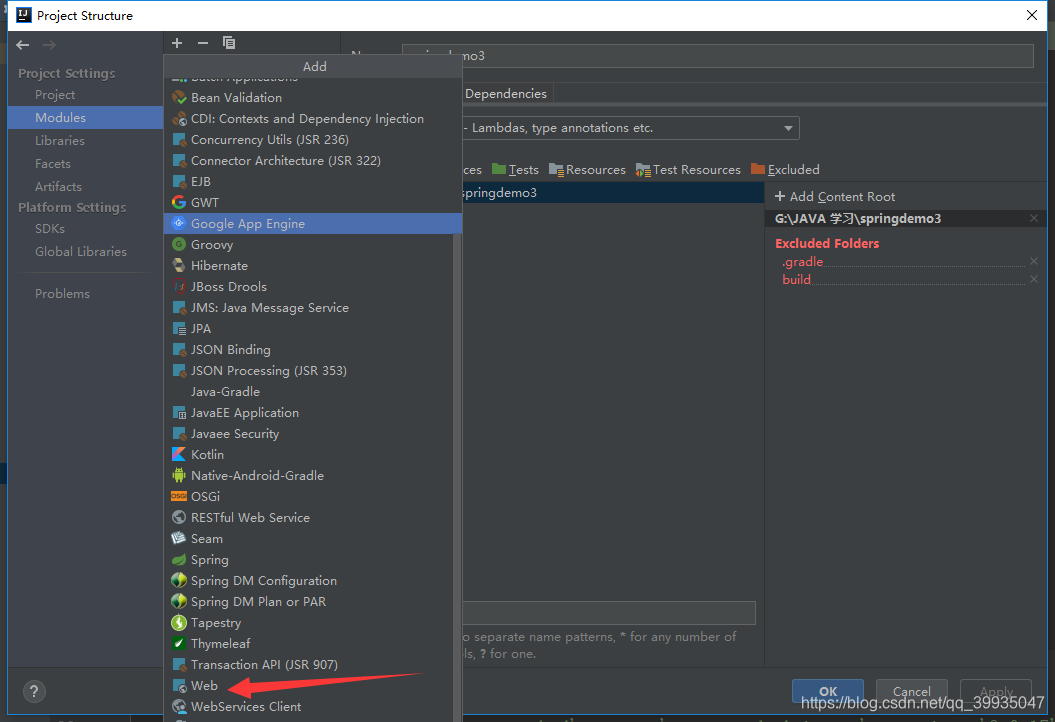
Task: Click the Native-Android-Gradle android icon
Action: 179,476
